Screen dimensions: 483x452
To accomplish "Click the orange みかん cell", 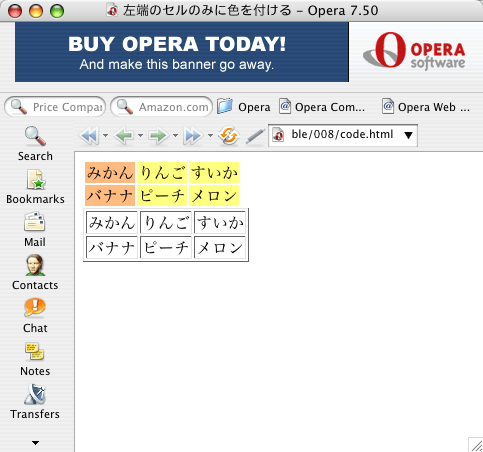I will tap(110, 173).
